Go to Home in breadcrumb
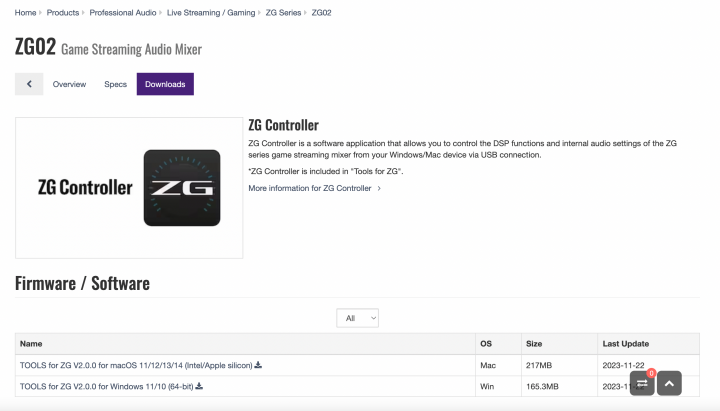The image size is (720, 411). pyautogui.click(x=25, y=12)
